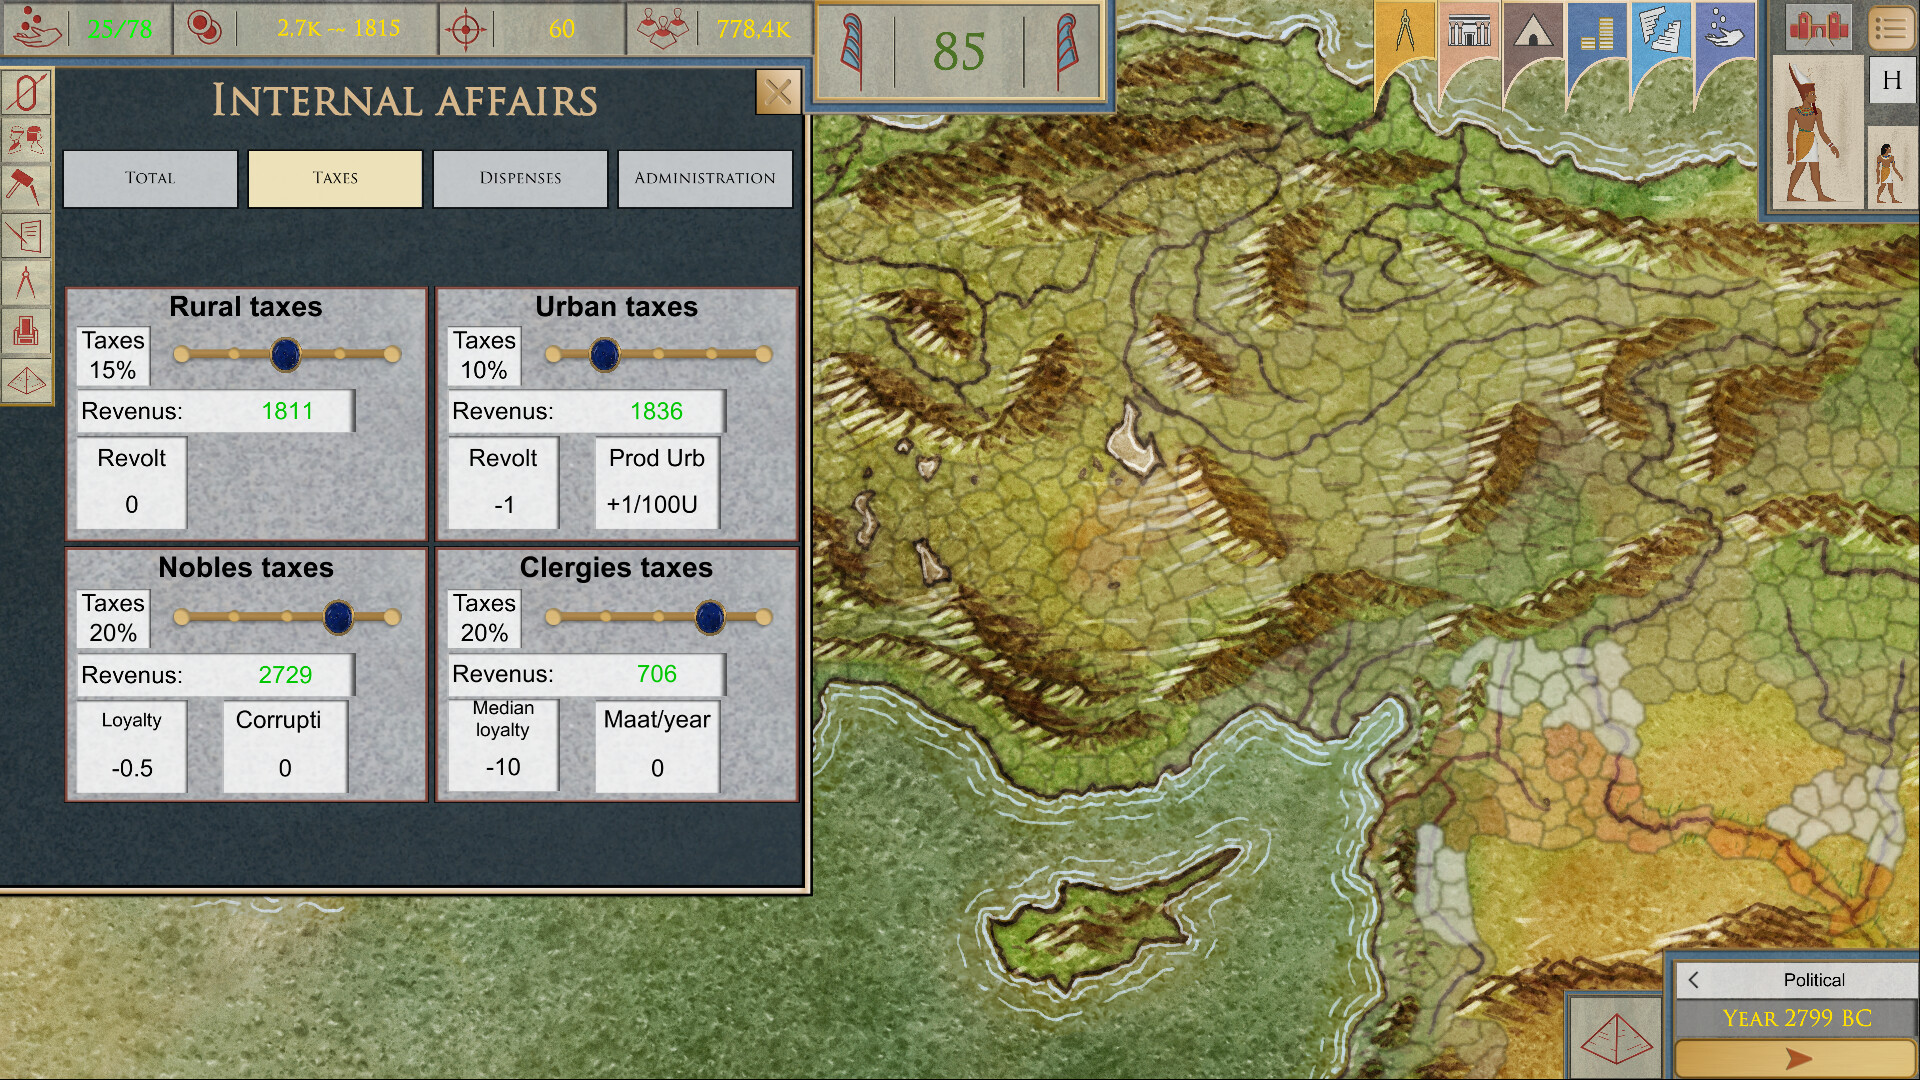Open the pyramid icon at sidebar bottom
The image size is (1920, 1080).
click(x=27, y=381)
